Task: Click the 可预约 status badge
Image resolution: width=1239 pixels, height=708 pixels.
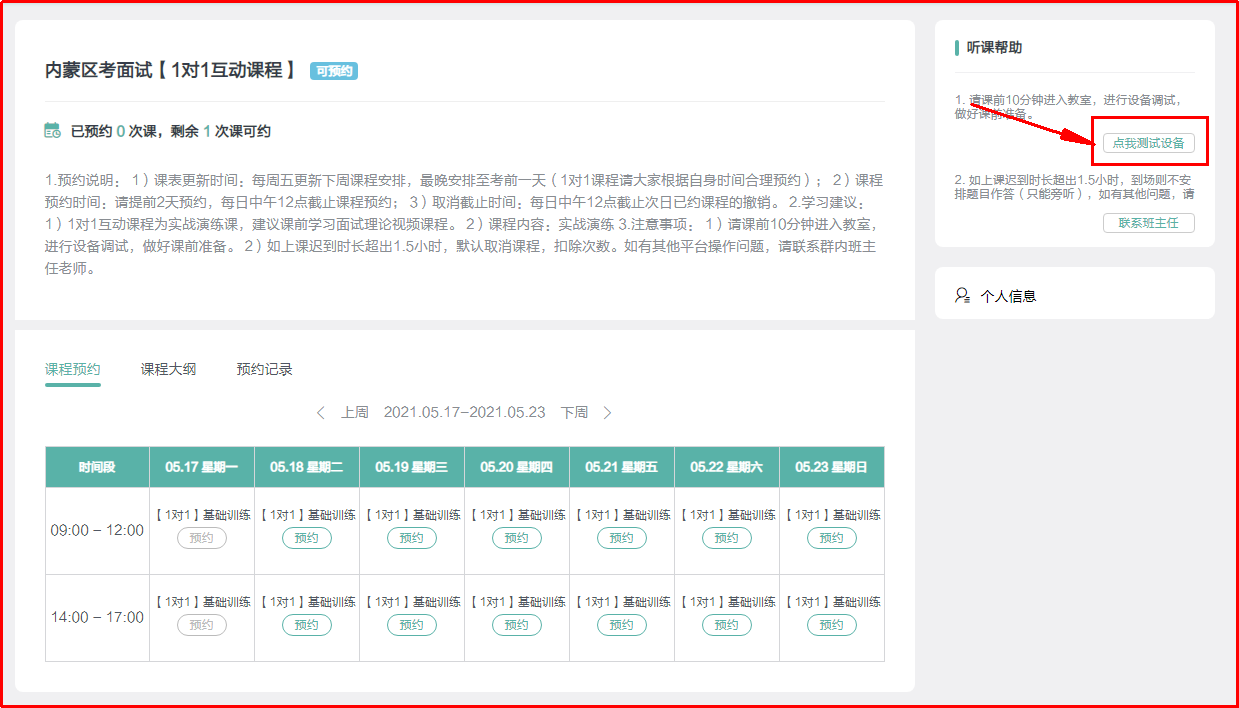Action: point(334,71)
